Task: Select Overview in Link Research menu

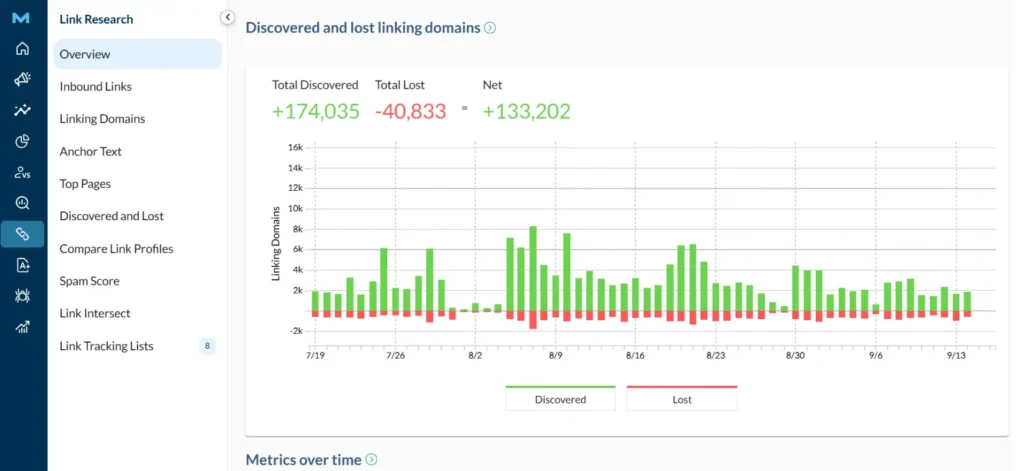Action: [x=138, y=54]
